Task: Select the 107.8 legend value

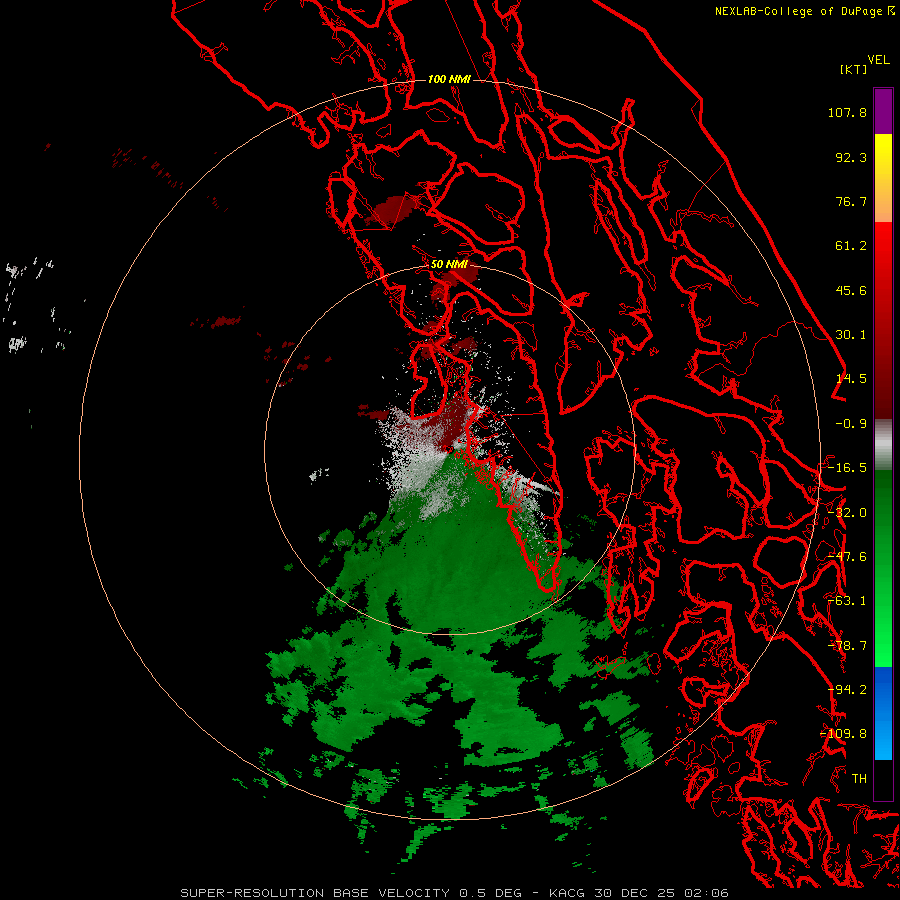Action: pyautogui.click(x=847, y=112)
